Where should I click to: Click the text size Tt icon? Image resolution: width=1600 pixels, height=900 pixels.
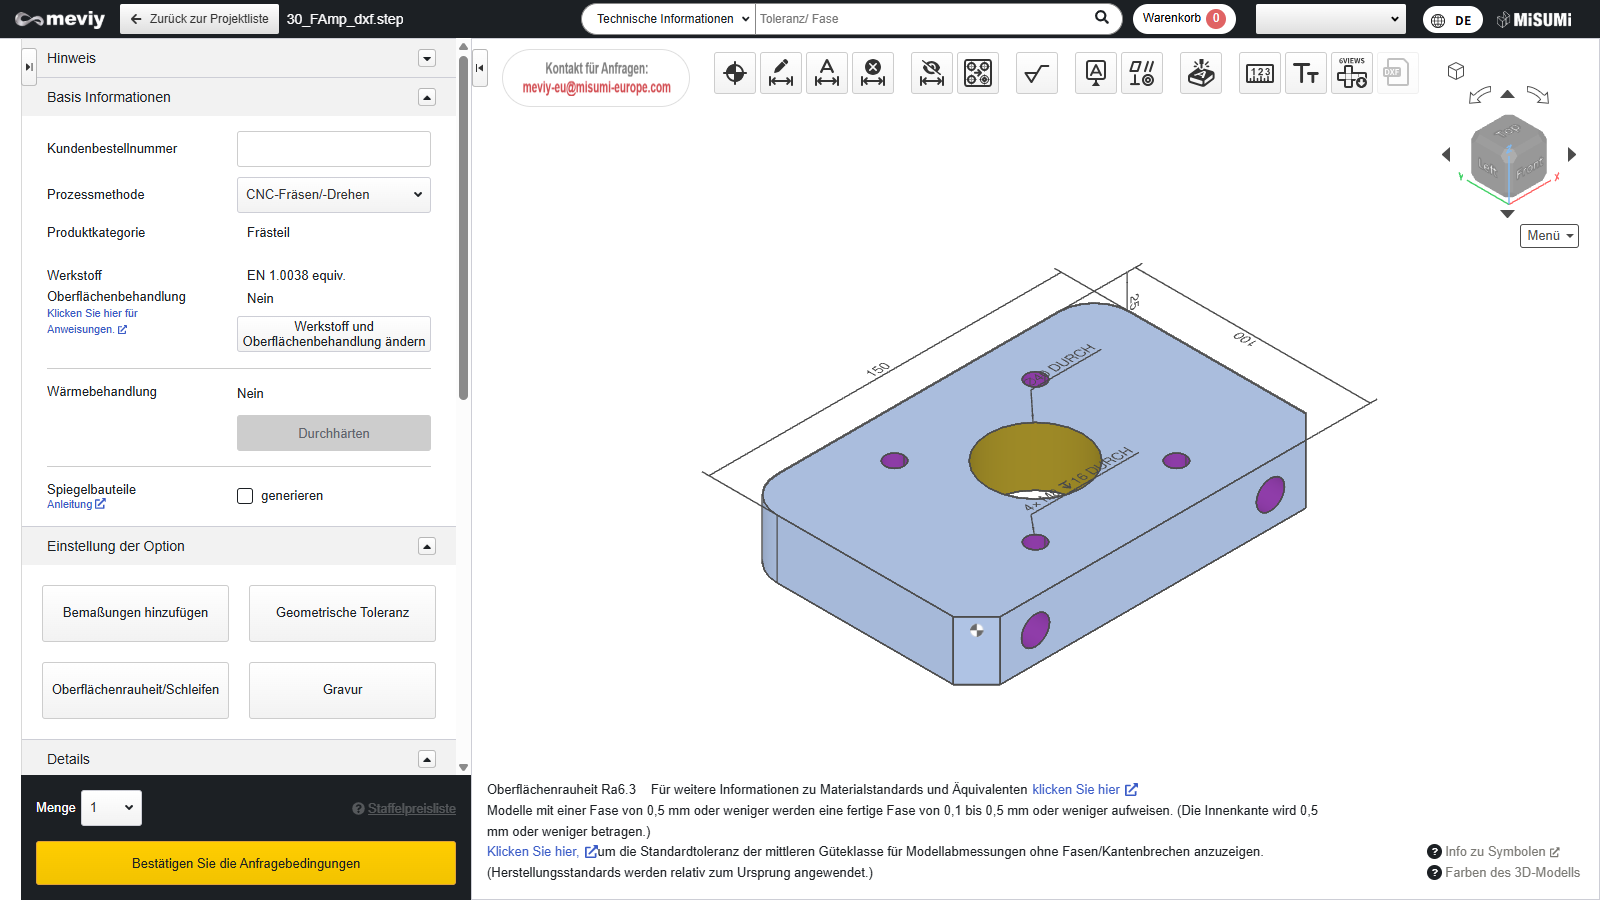1306,73
